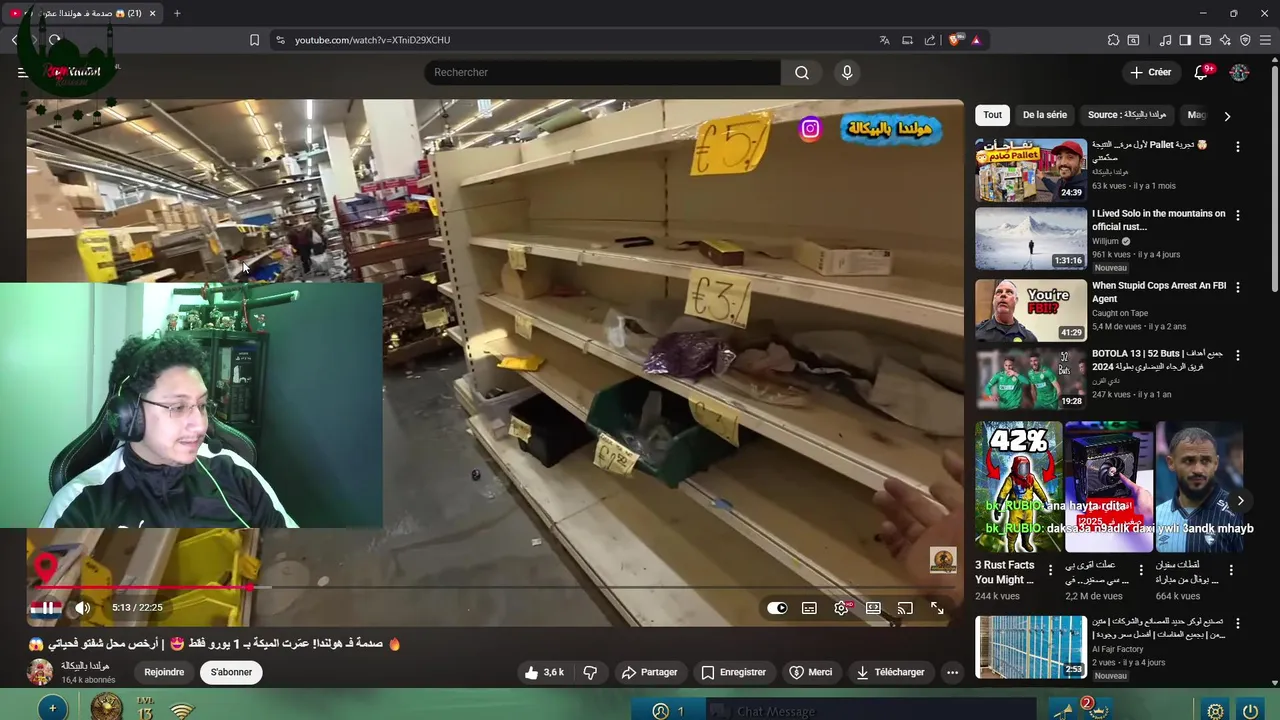Open the Instagram icon overlay on video
The height and width of the screenshot is (720, 1280).
pyautogui.click(x=810, y=128)
